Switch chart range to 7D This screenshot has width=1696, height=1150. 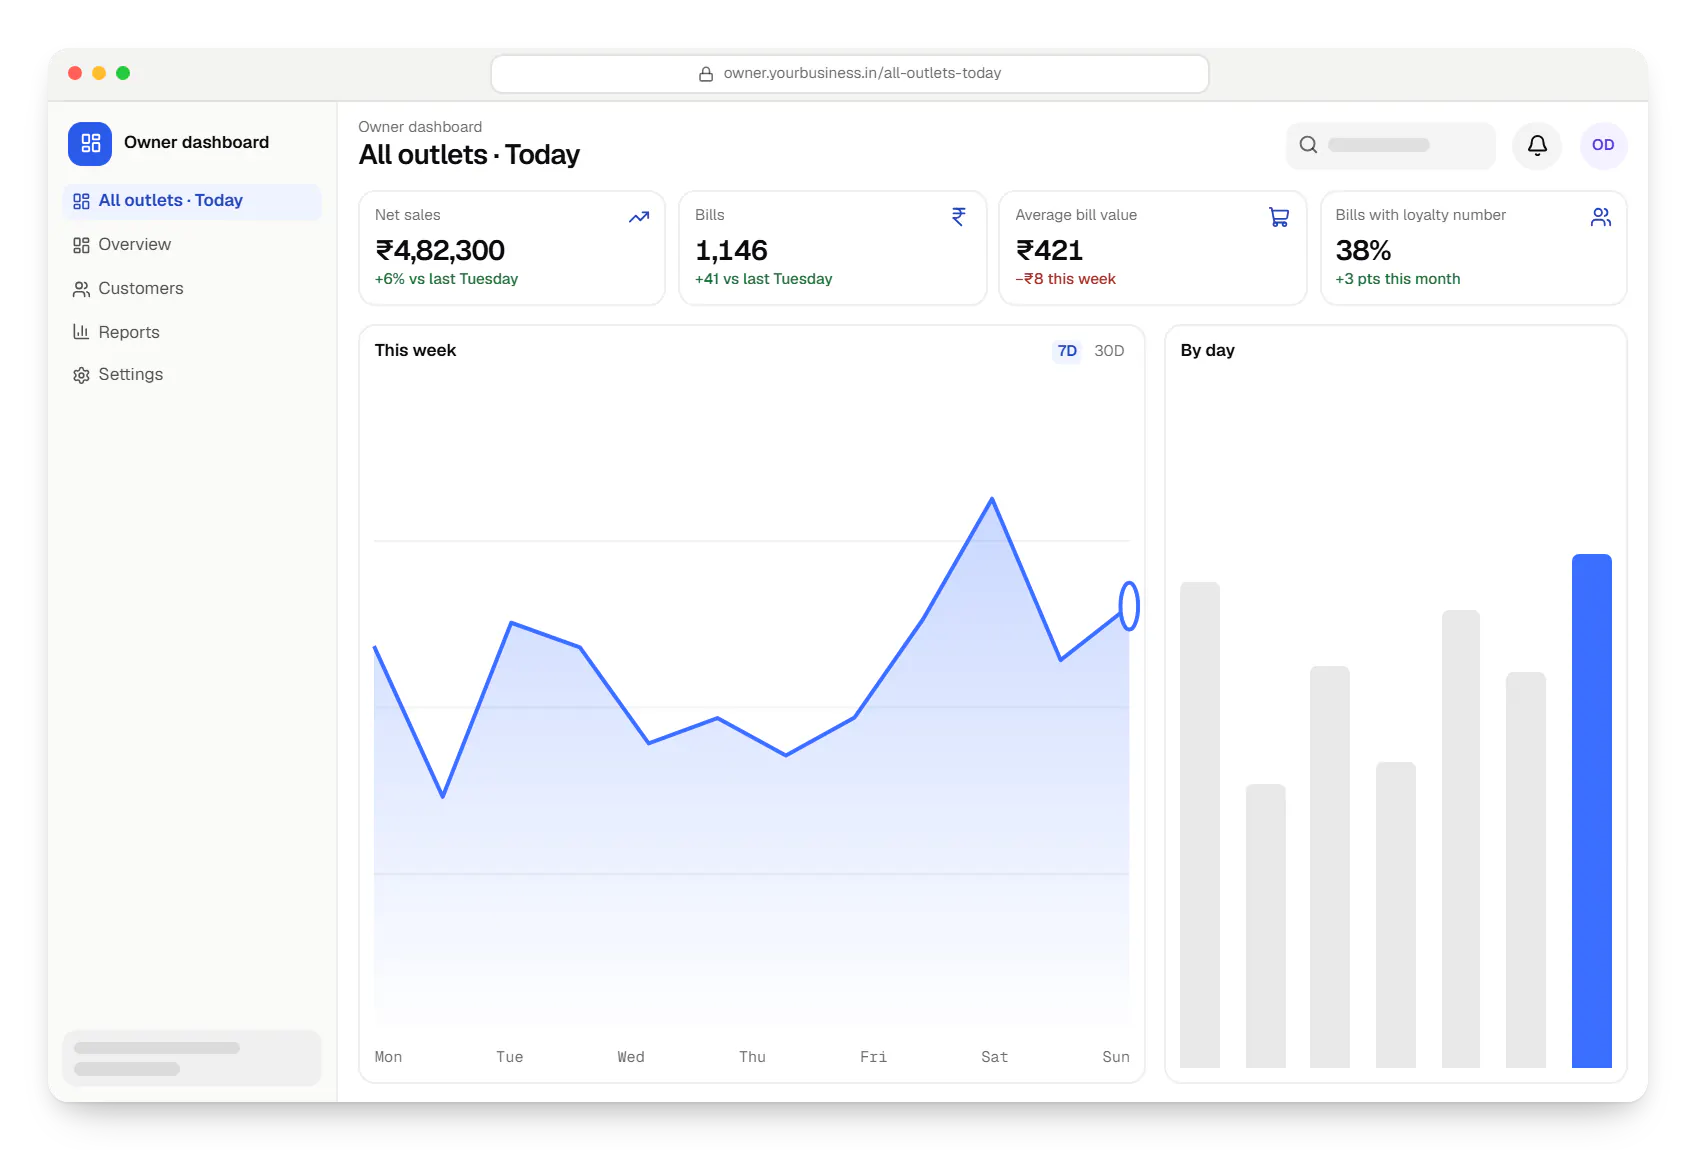click(x=1067, y=351)
